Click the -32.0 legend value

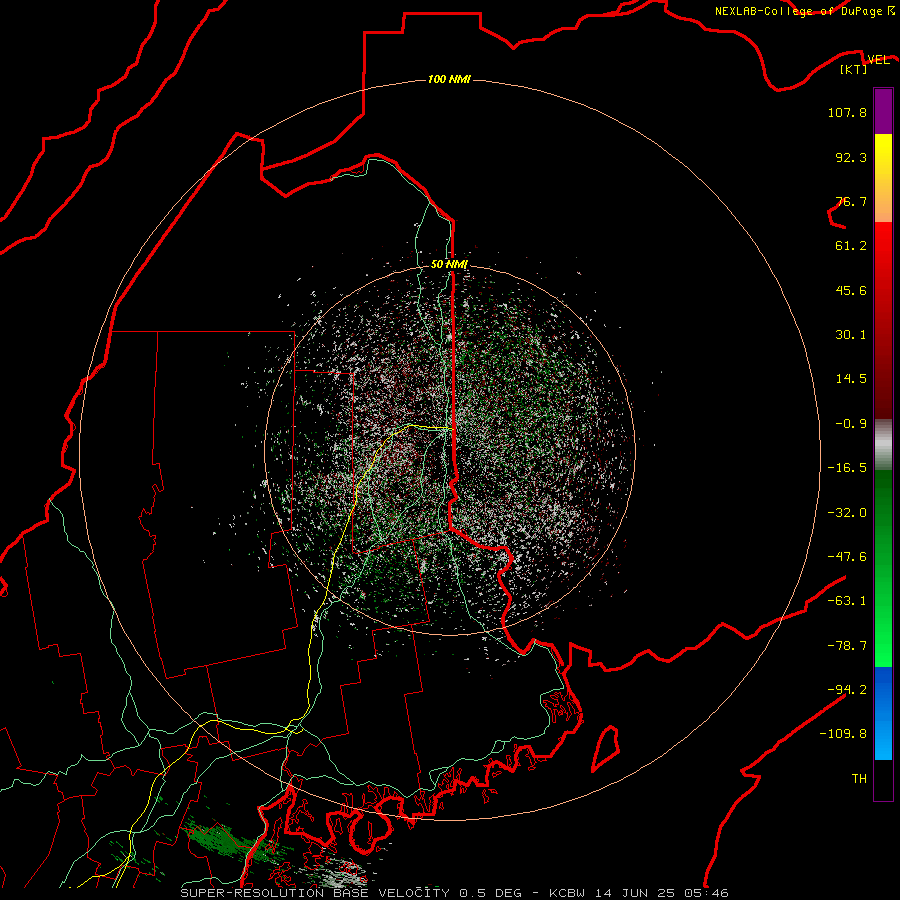pos(847,513)
